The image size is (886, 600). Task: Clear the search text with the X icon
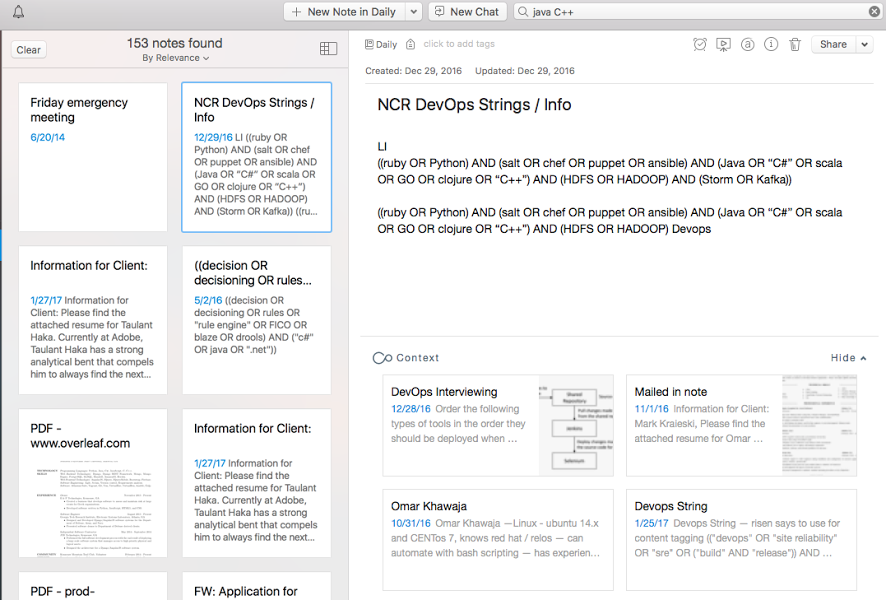874,12
